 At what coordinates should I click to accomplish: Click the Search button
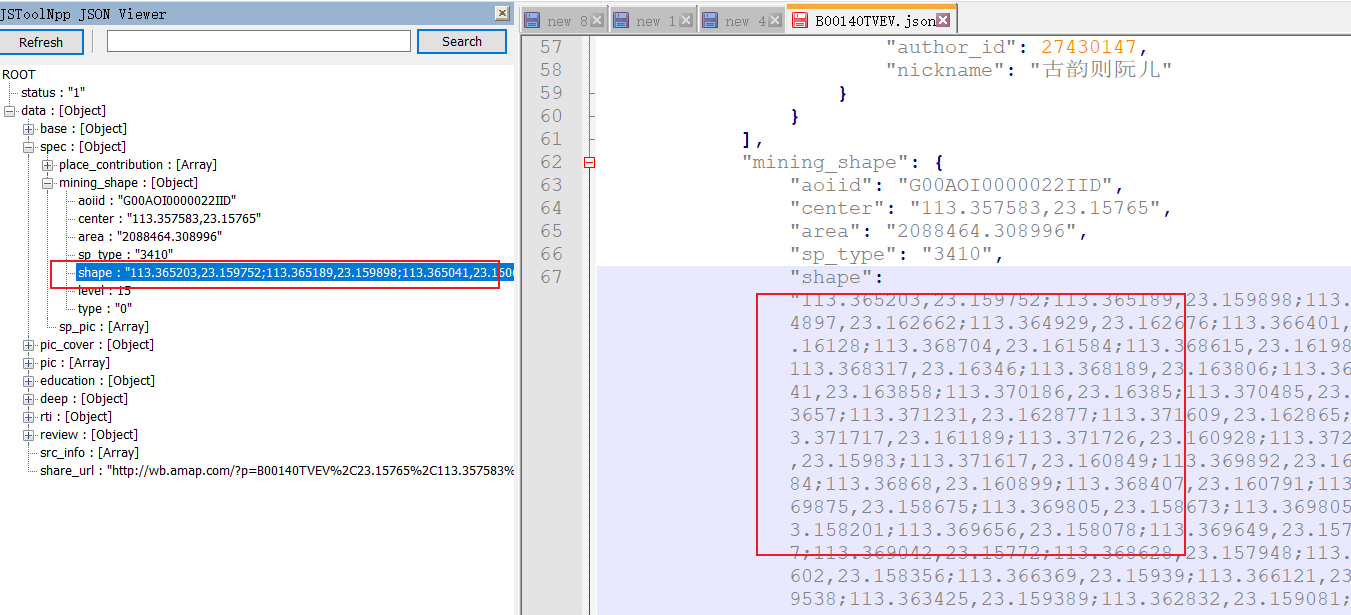coord(462,41)
